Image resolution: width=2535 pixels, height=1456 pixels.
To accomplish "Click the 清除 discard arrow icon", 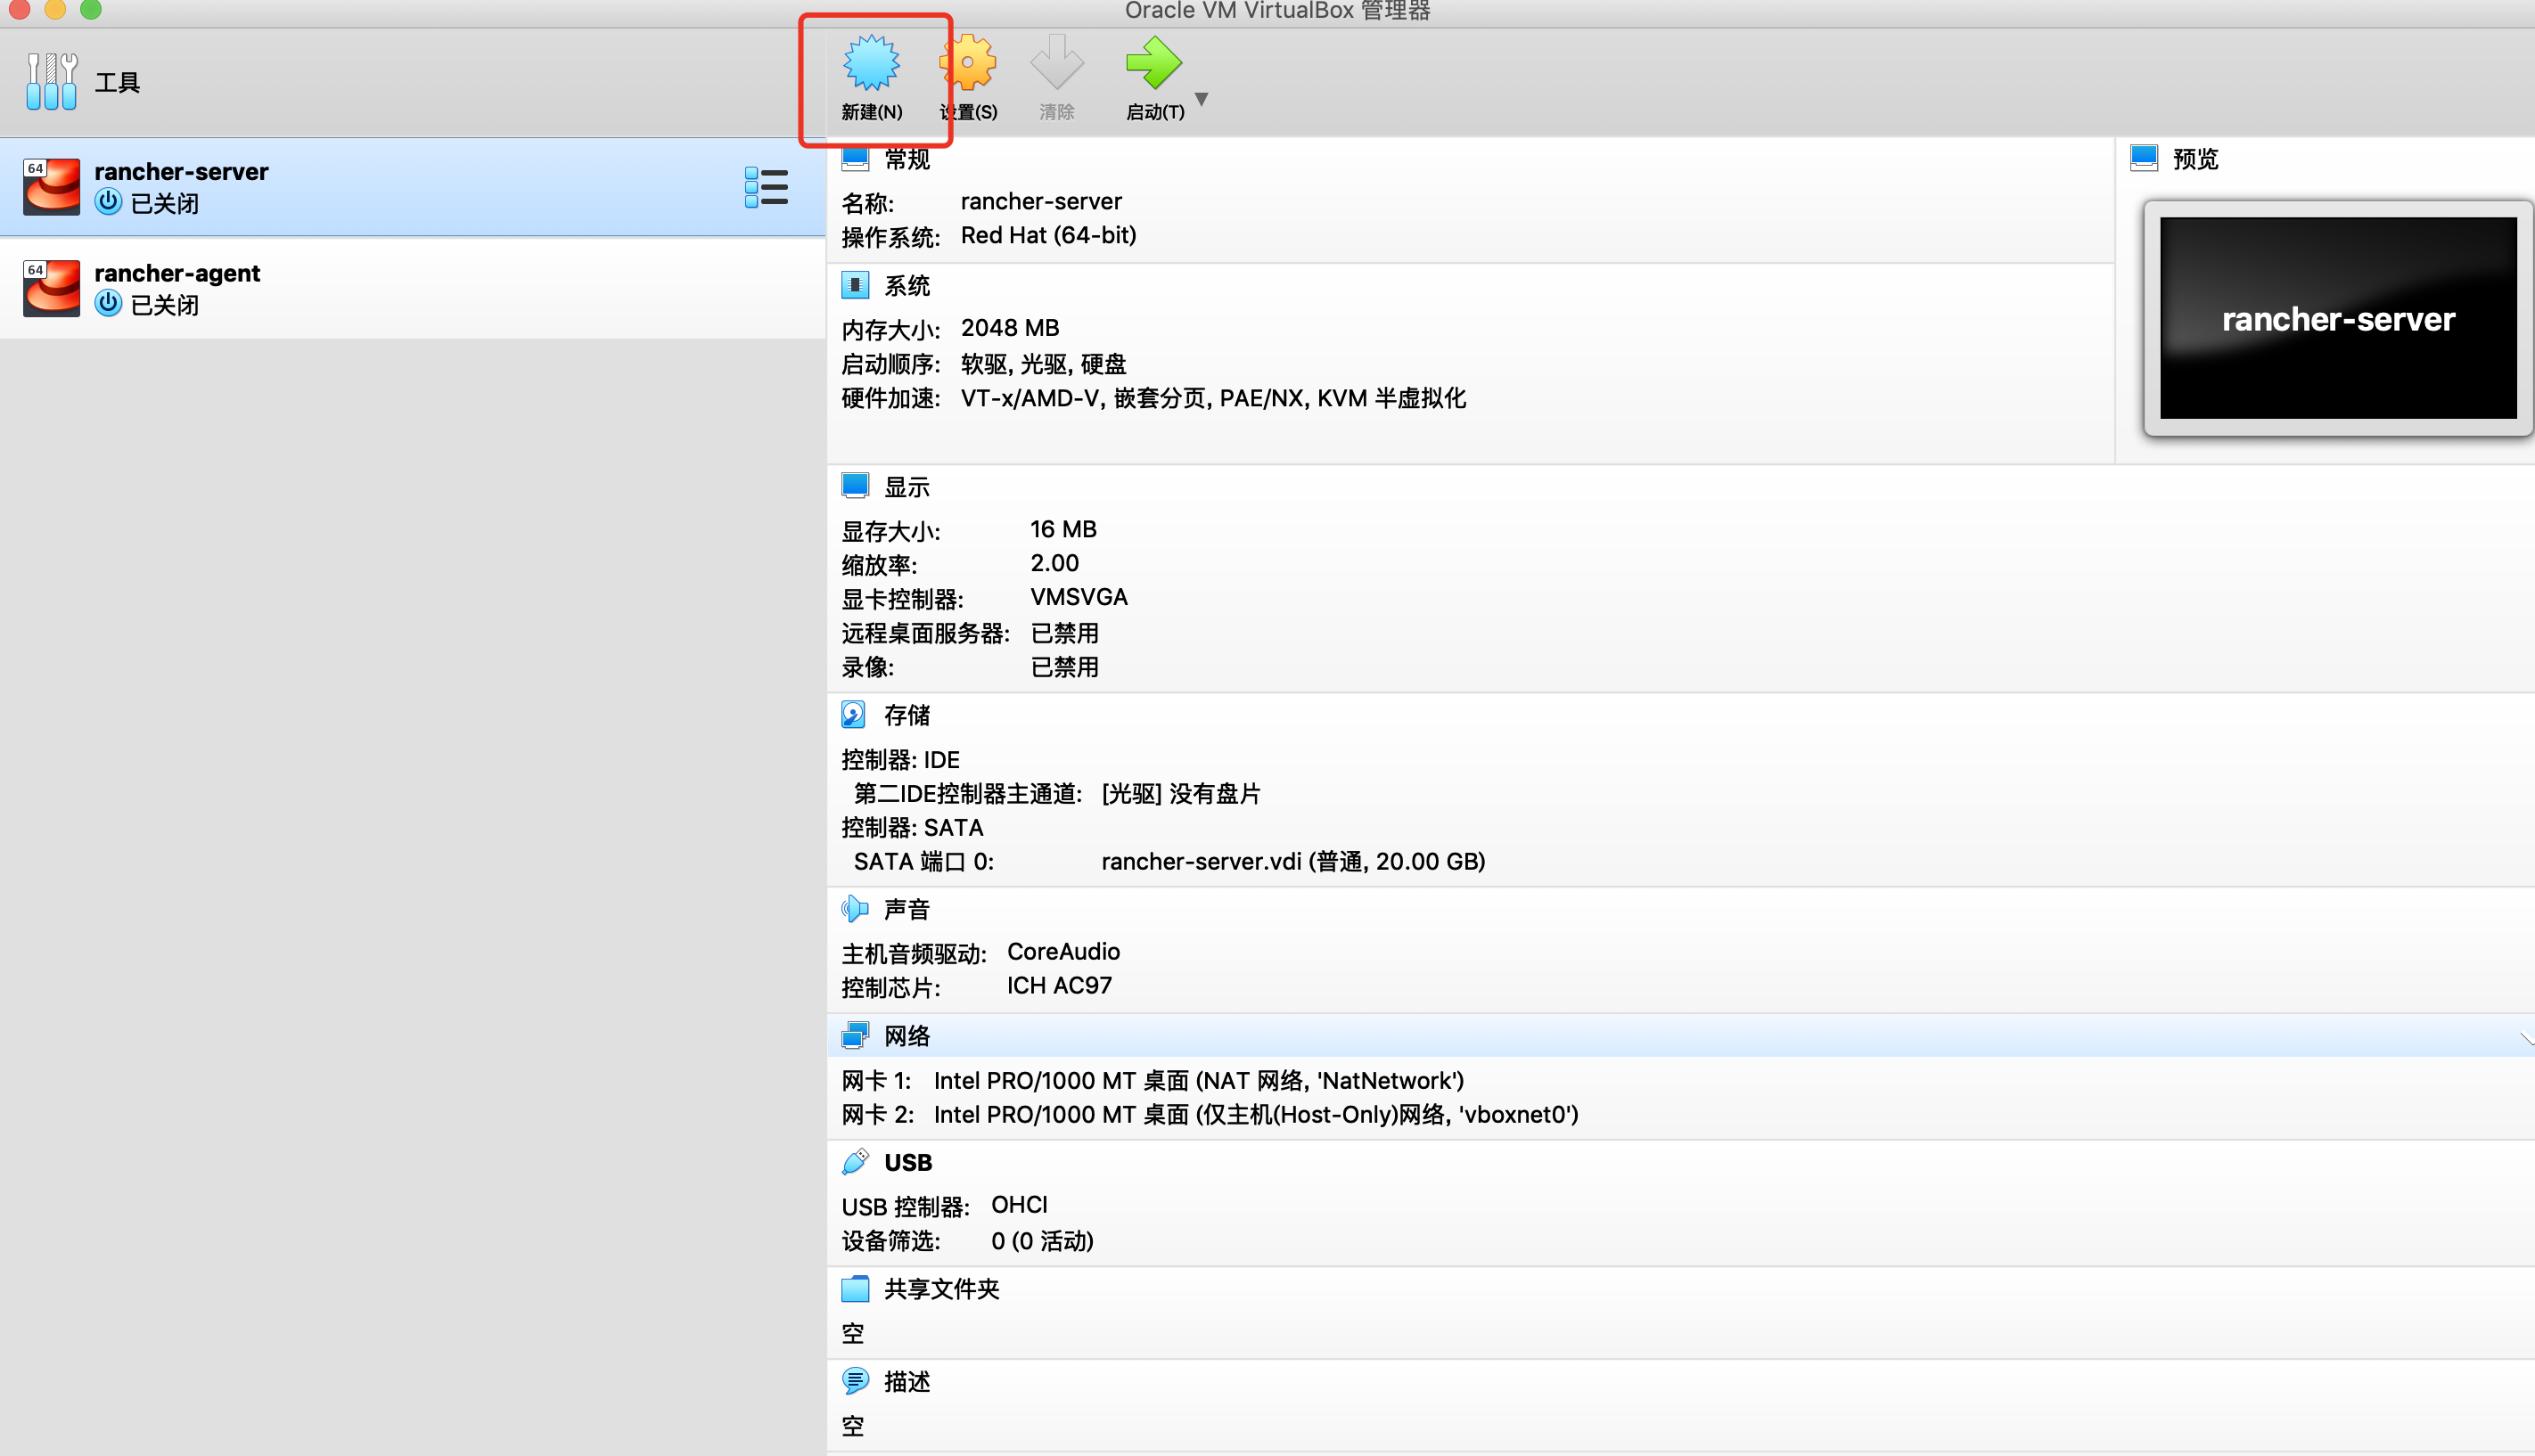I will [x=1057, y=62].
